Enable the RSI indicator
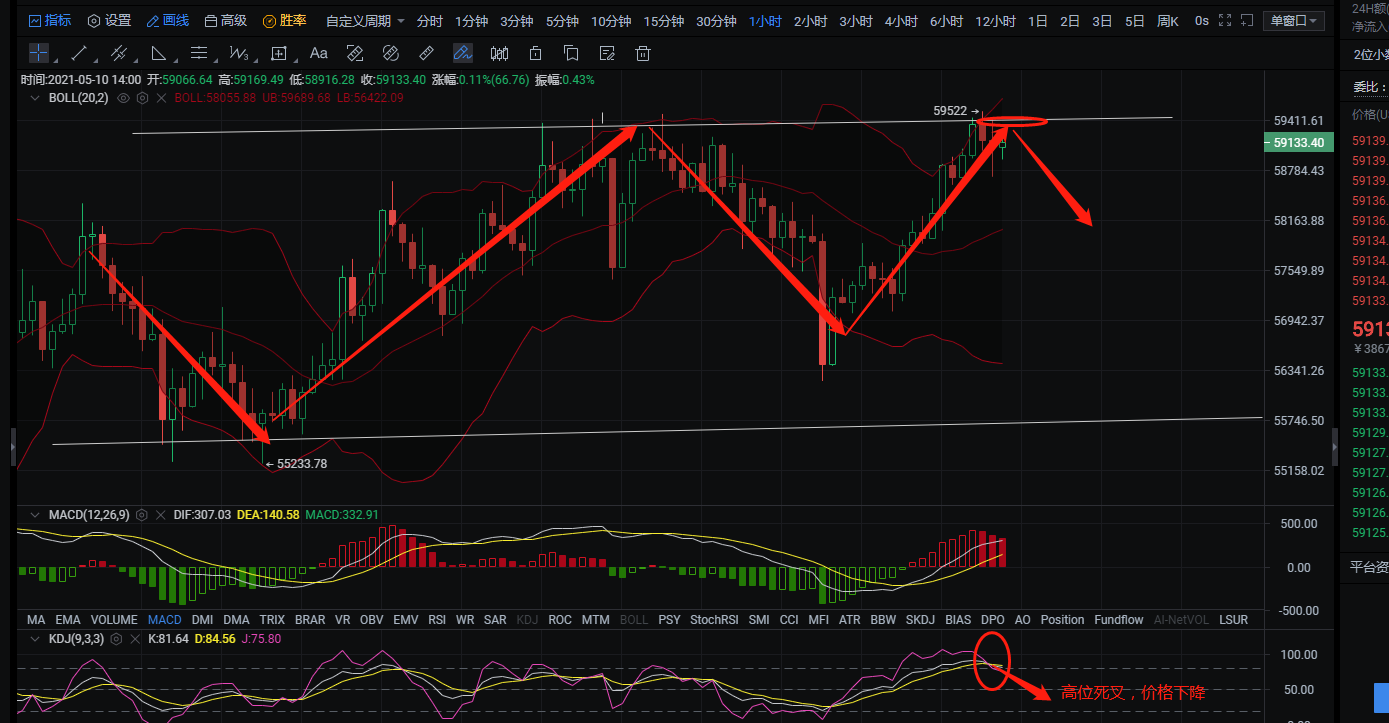The width and height of the screenshot is (1389, 723). point(437,620)
